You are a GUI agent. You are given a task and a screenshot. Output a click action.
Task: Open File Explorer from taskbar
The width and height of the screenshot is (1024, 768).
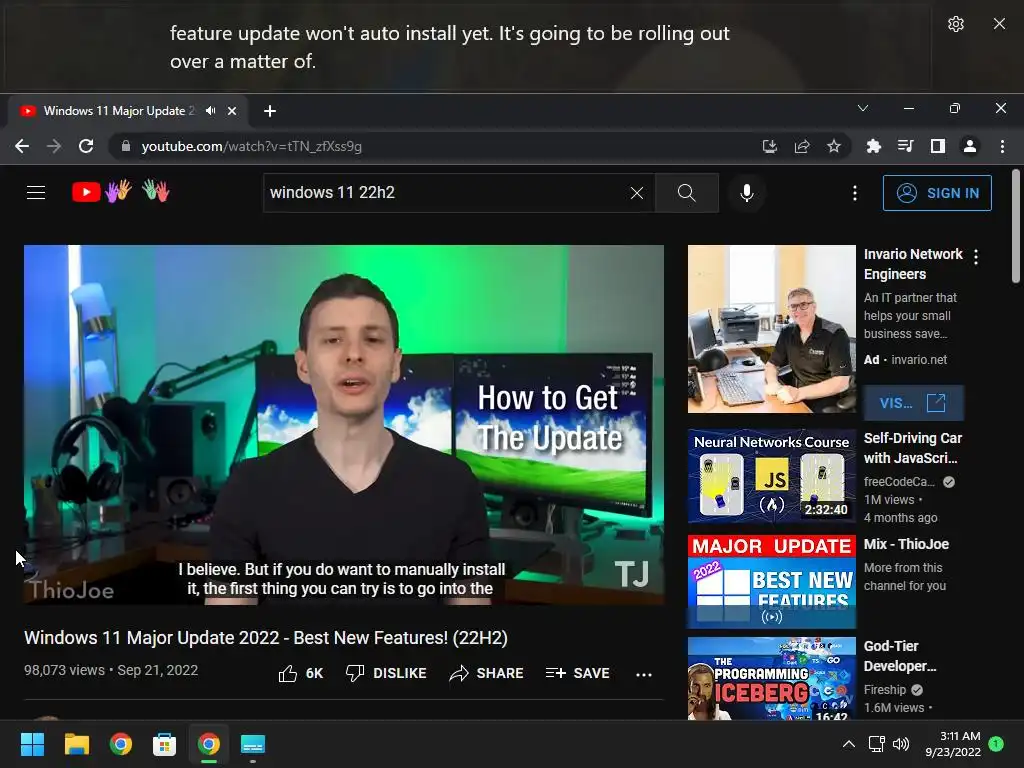(77, 744)
